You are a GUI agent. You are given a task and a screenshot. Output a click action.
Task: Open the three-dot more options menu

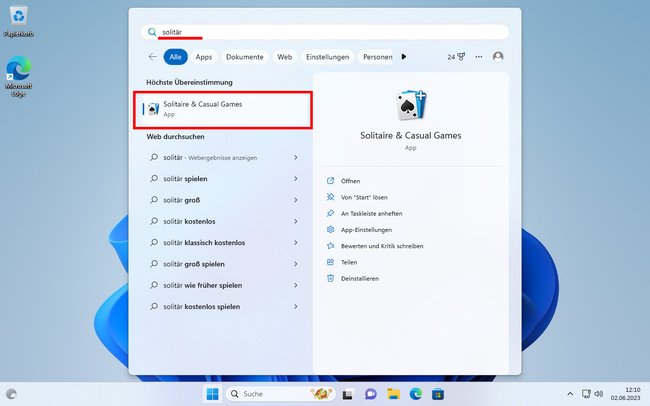479,57
